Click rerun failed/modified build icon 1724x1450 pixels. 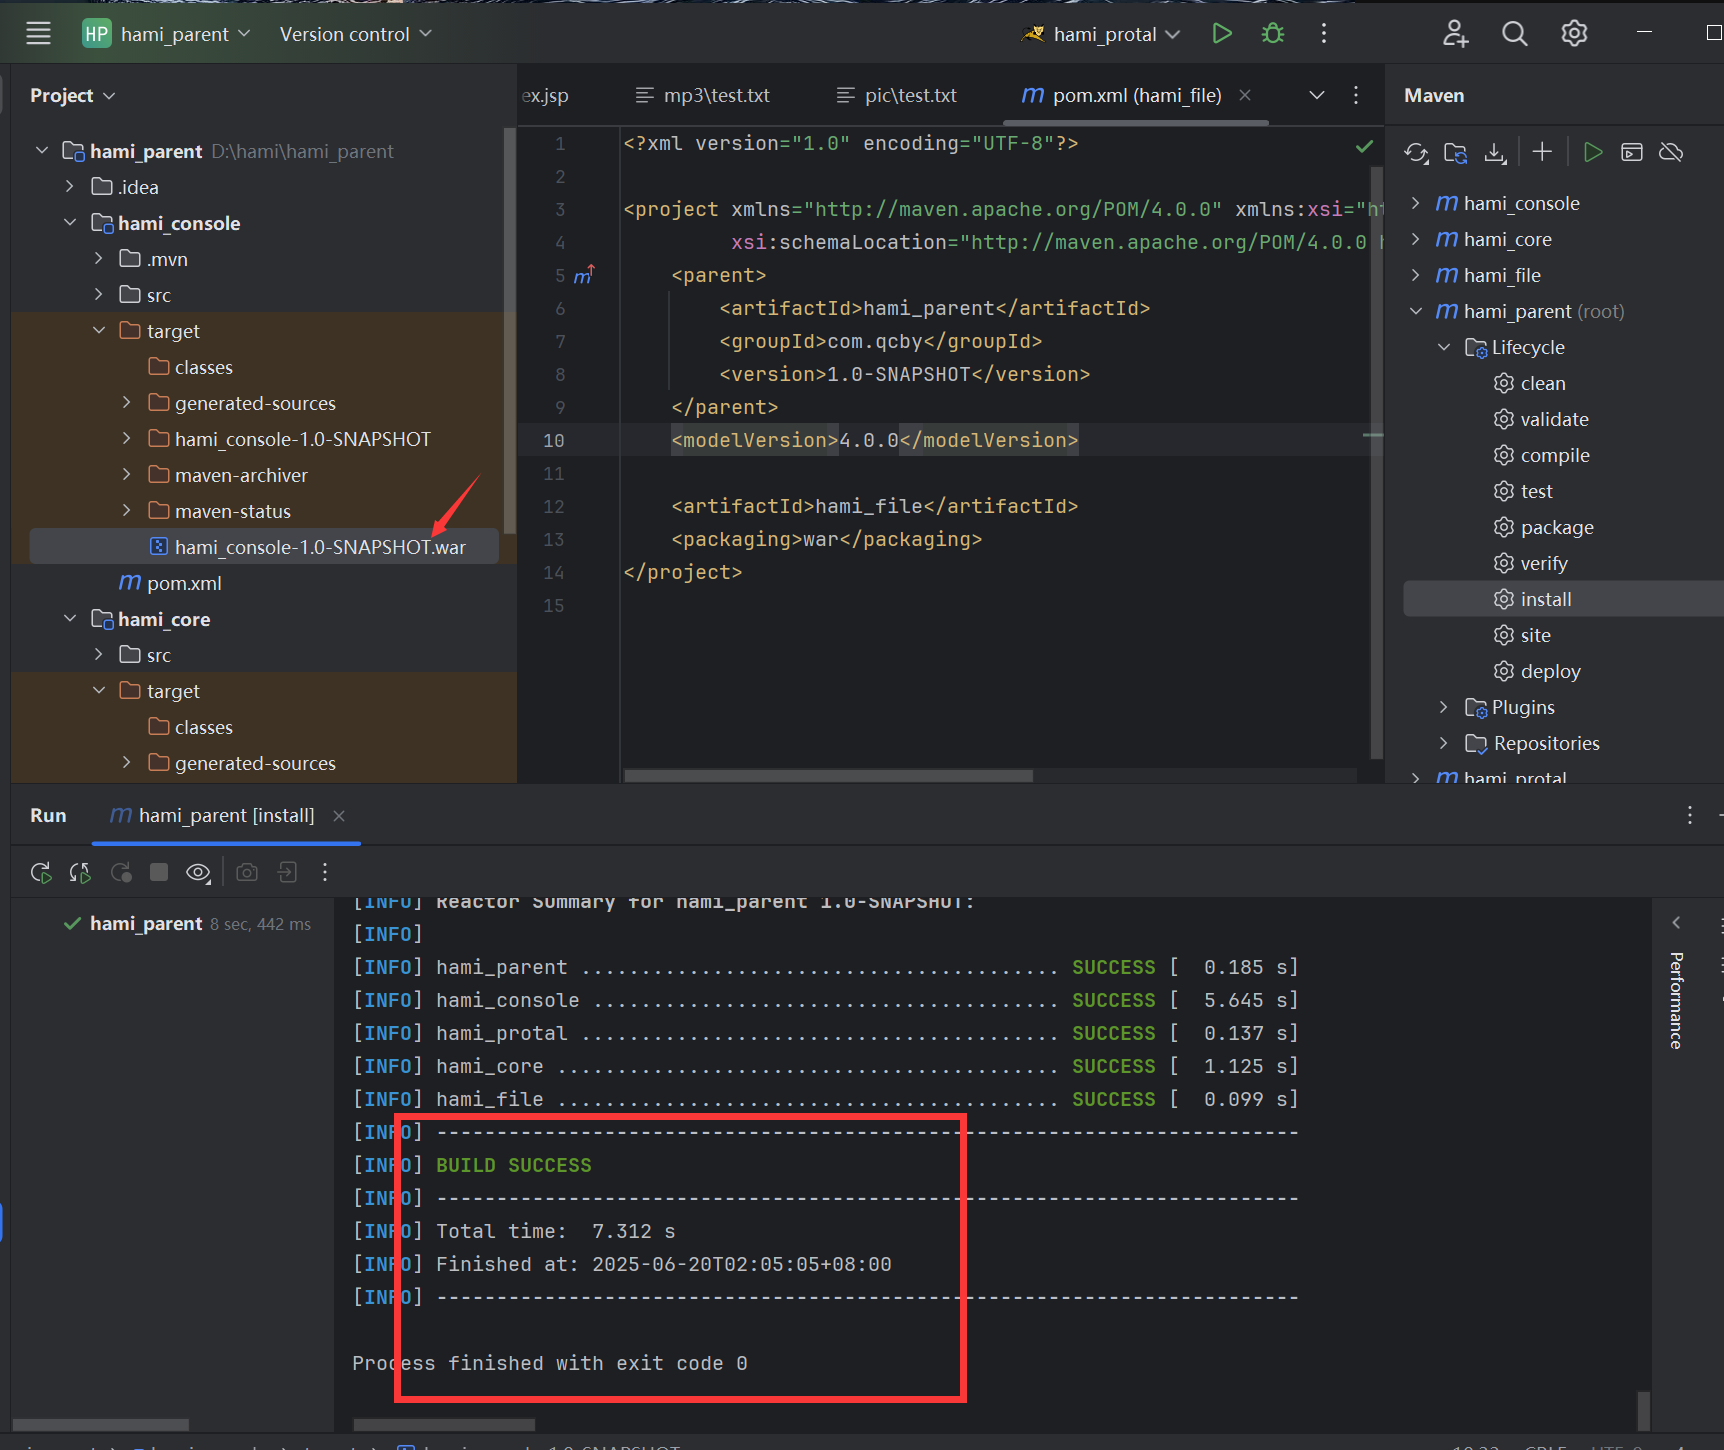pos(80,872)
